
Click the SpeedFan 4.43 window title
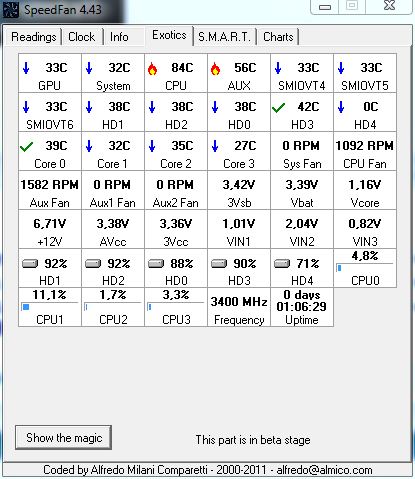pos(63,9)
